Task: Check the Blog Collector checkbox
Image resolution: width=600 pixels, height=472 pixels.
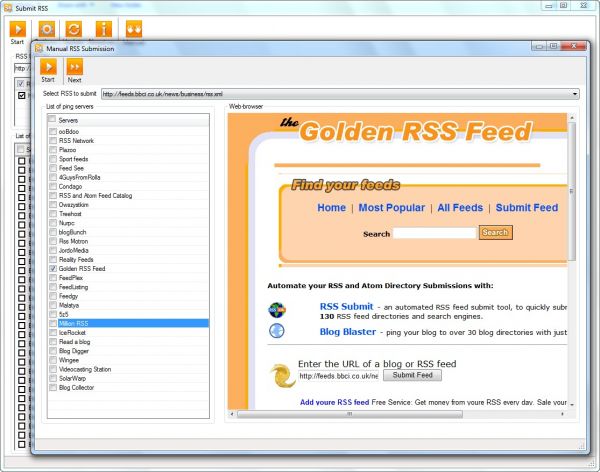Action: pos(53,387)
